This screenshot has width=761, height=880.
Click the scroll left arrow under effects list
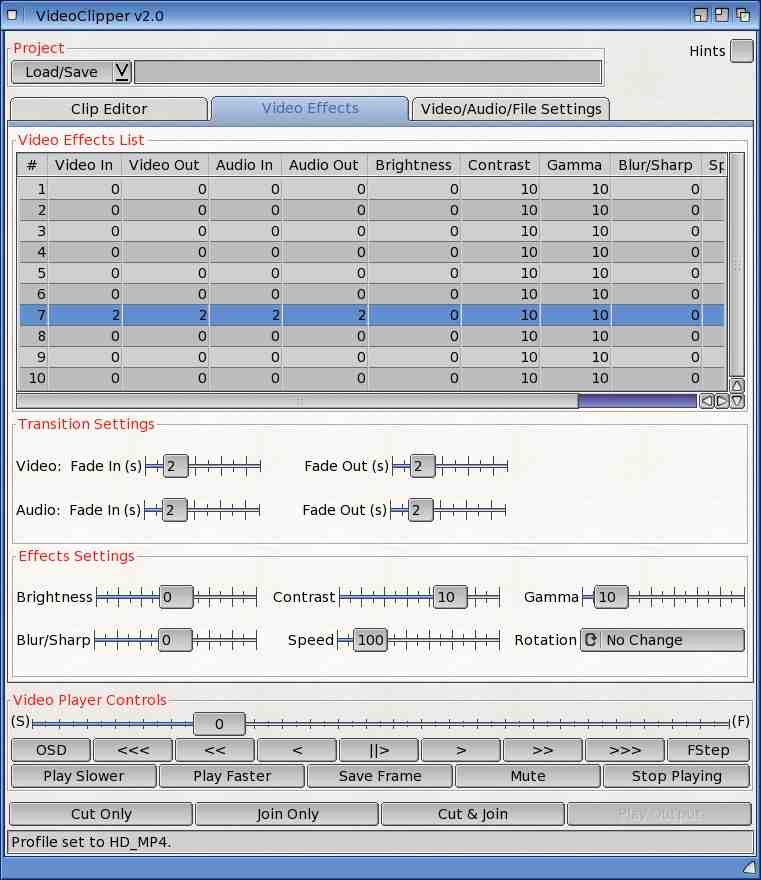(707, 401)
